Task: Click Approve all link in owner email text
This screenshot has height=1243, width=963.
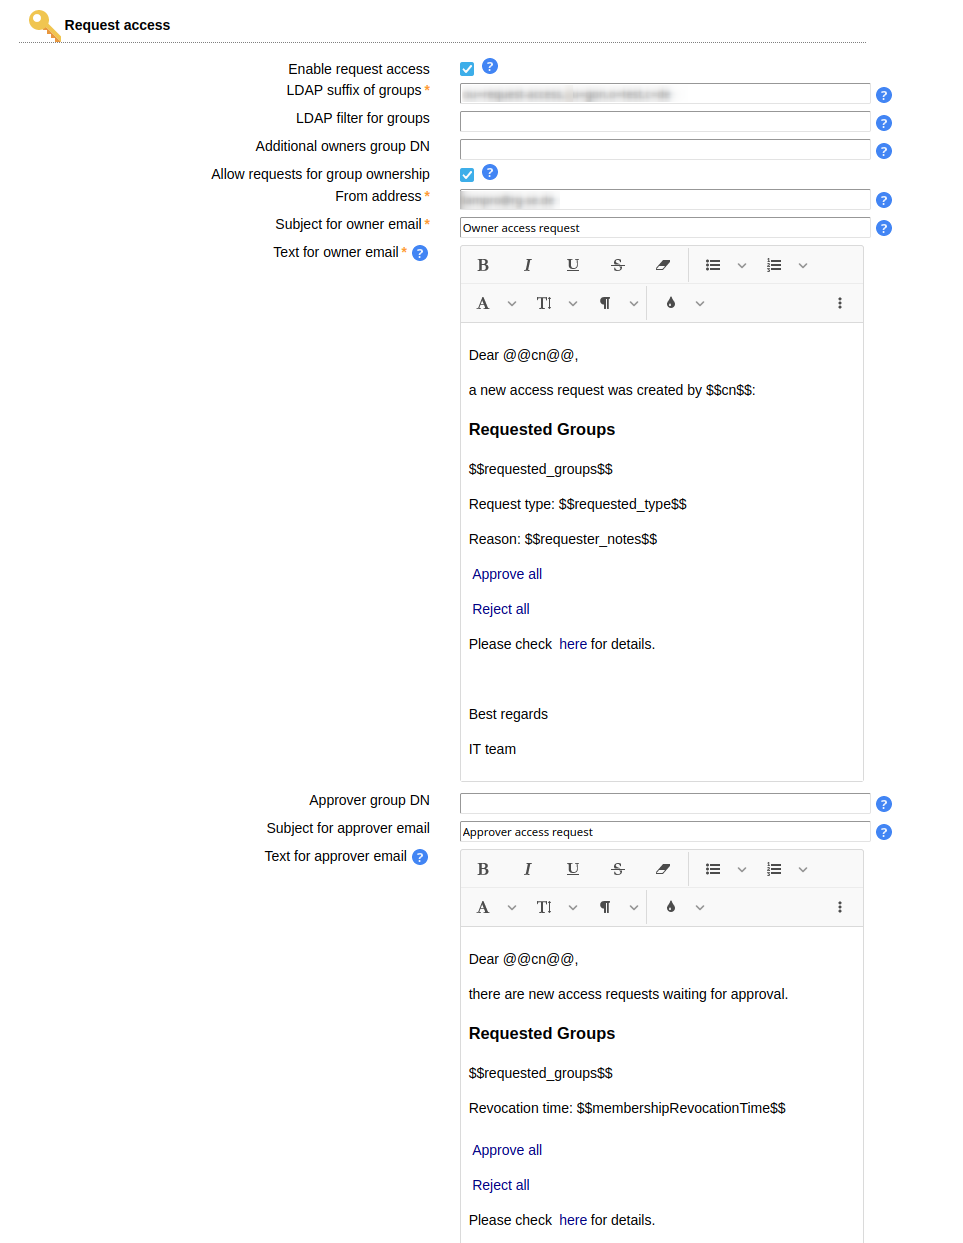Action: pyautogui.click(x=507, y=574)
